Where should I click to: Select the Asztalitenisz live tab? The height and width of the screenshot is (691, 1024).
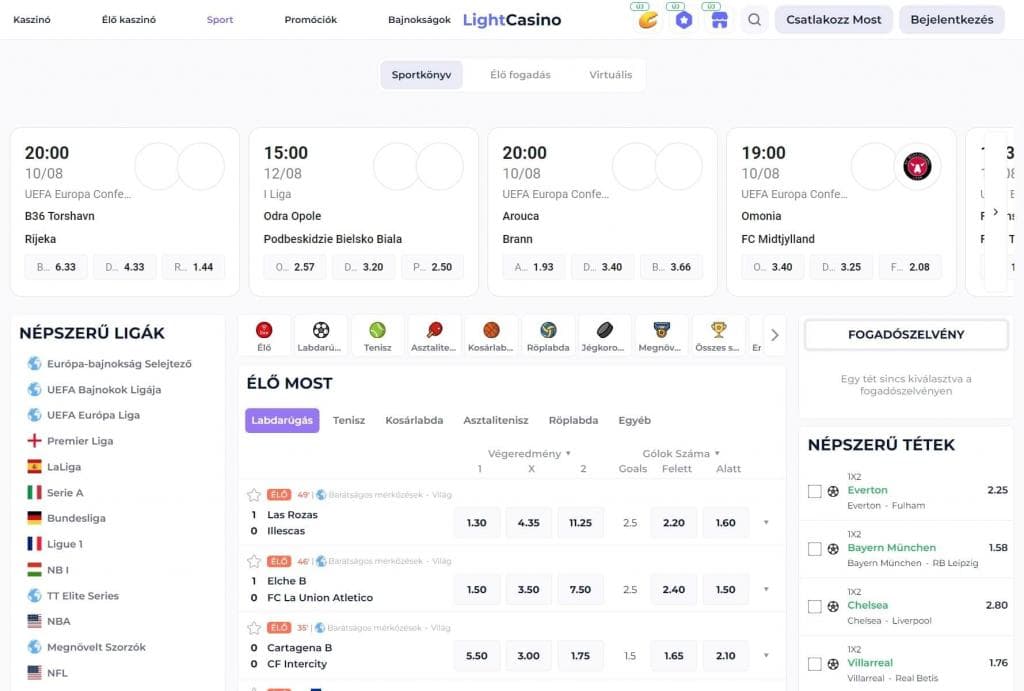[x=496, y=421]
